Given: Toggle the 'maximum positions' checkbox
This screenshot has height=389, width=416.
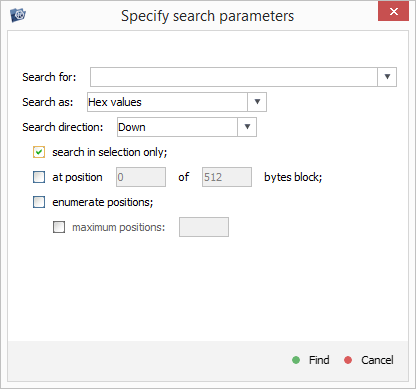Looking at the screenshot, I should point(59,227).
